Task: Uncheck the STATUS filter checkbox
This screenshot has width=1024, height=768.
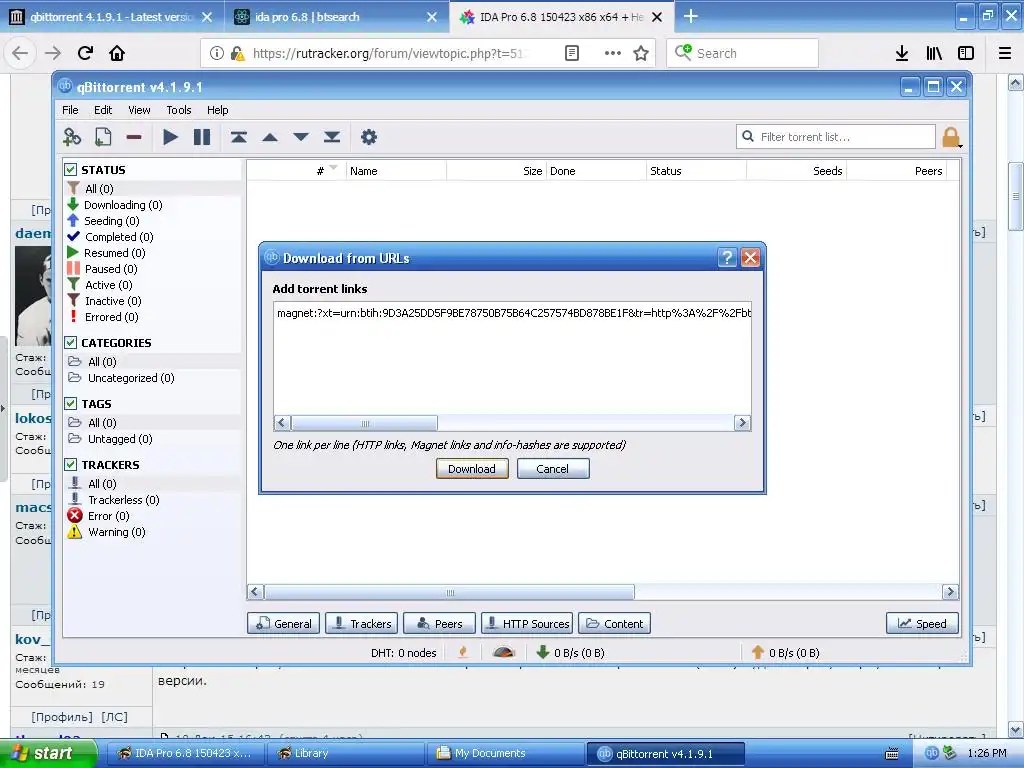Action: [x=71, y=170]
